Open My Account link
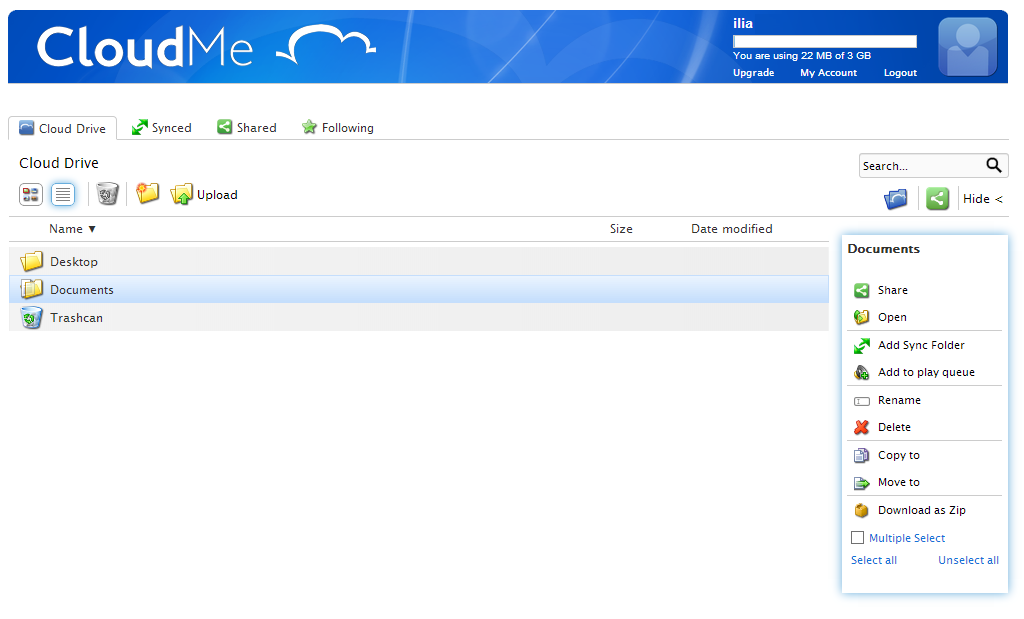Viewport: 1024px width, 619px height. tap(828, 72)
